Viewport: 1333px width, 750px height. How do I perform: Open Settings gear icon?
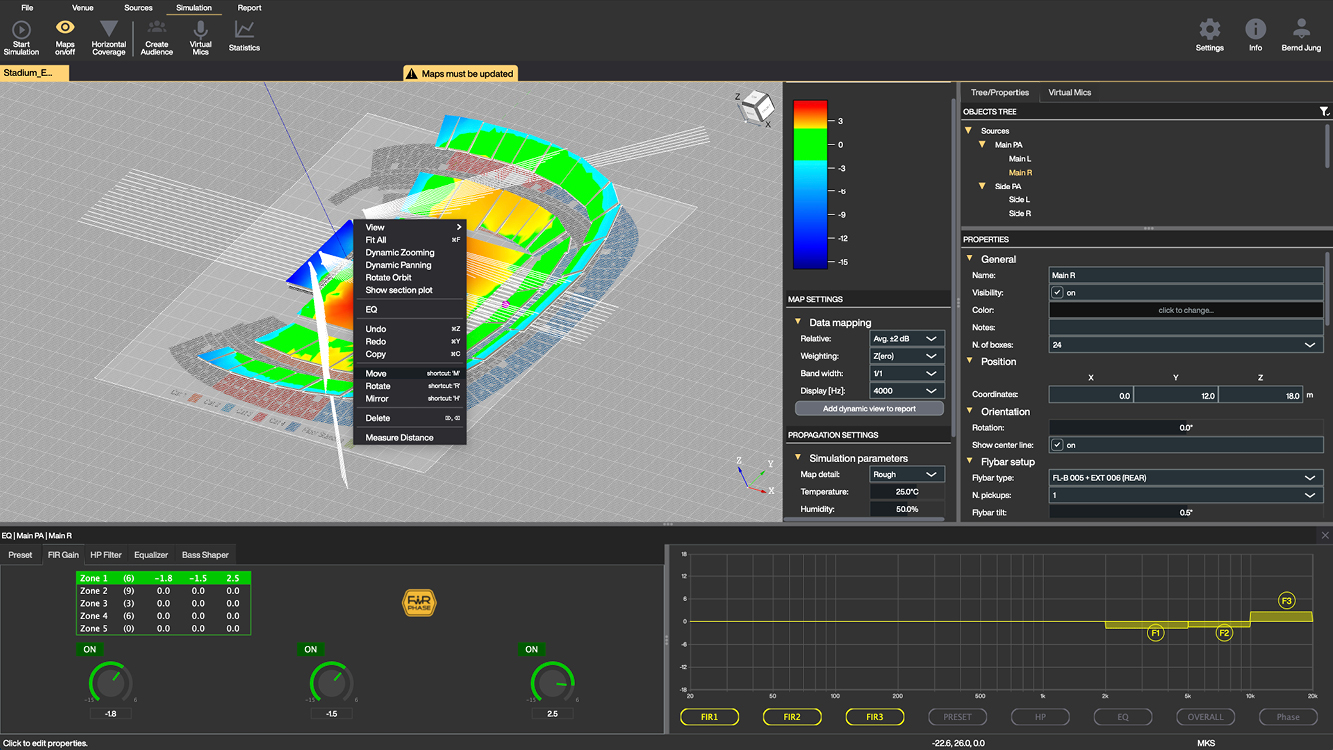(x=1209, y=29)
